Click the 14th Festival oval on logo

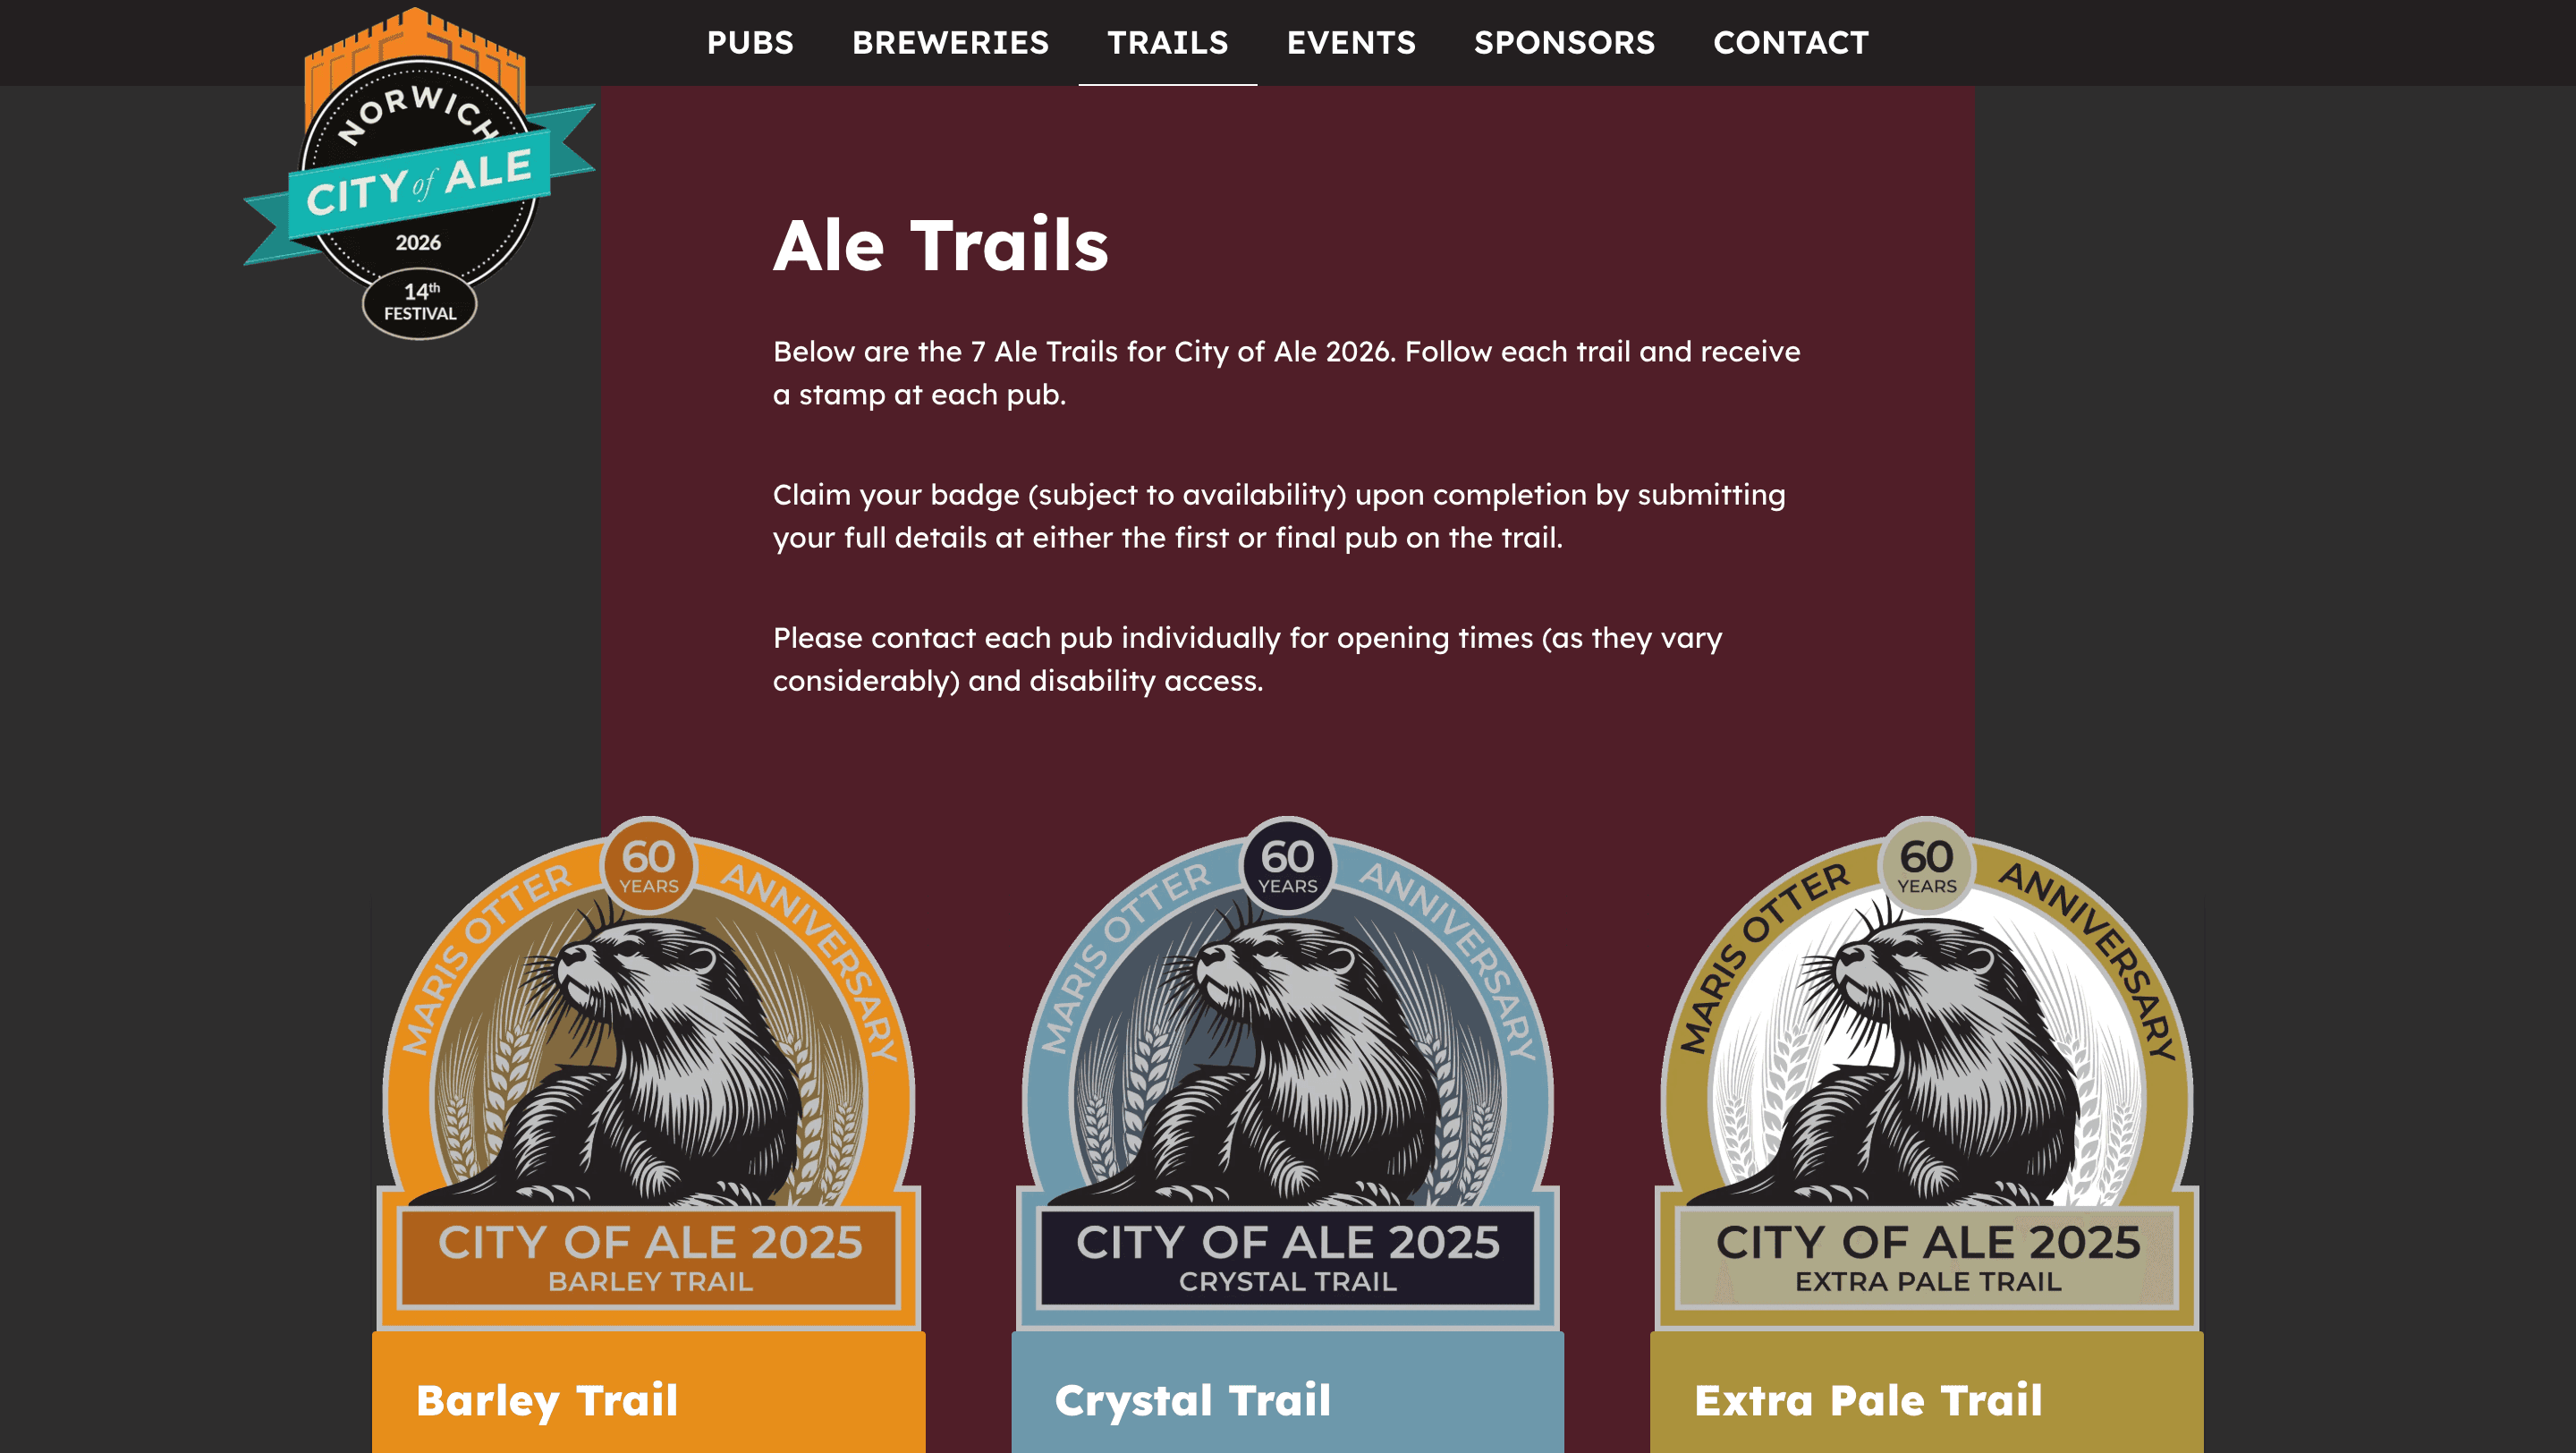point(419,304)
